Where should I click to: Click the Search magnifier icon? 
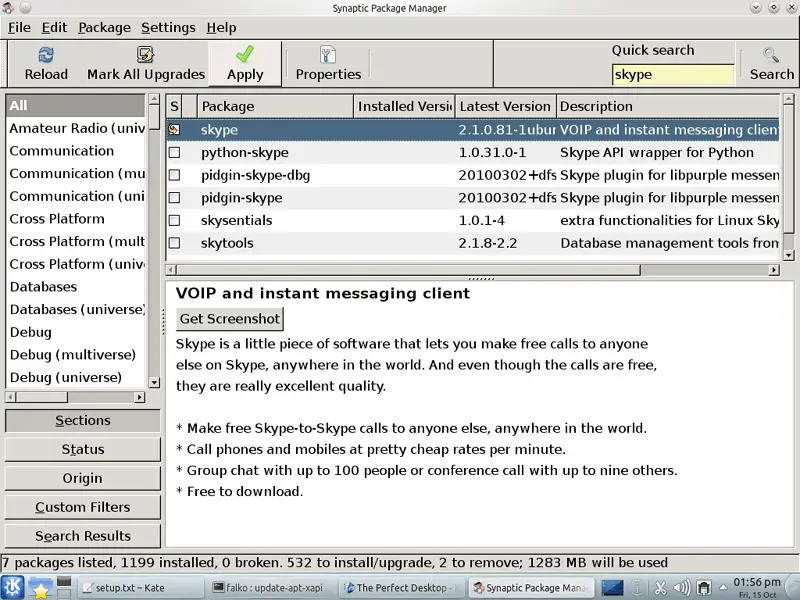771,55
